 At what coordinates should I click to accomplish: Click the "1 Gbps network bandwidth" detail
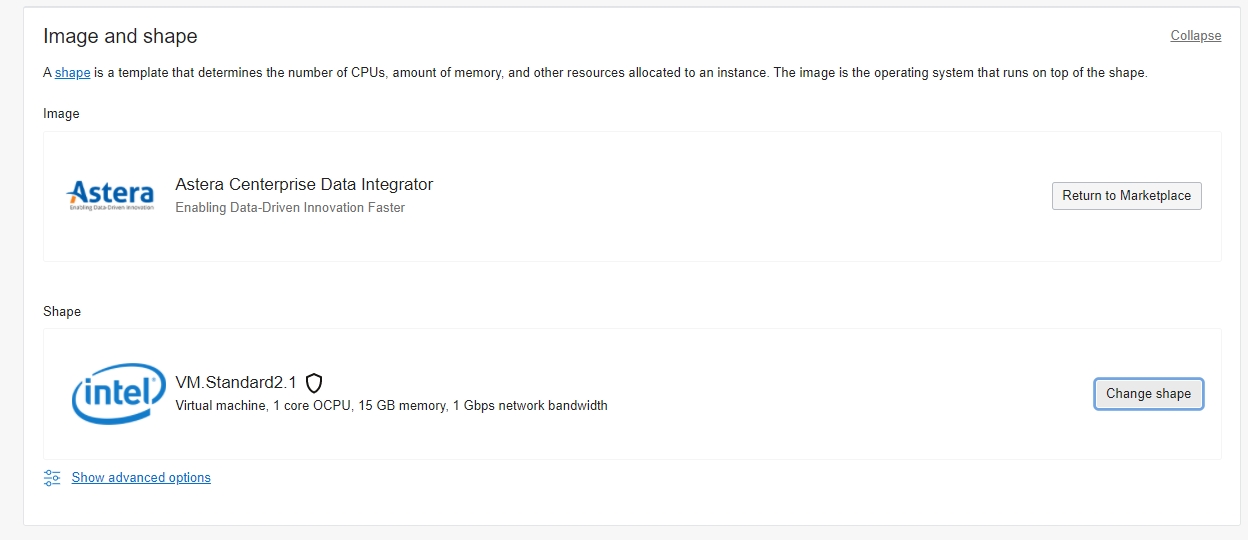click(x=530, y=406)
